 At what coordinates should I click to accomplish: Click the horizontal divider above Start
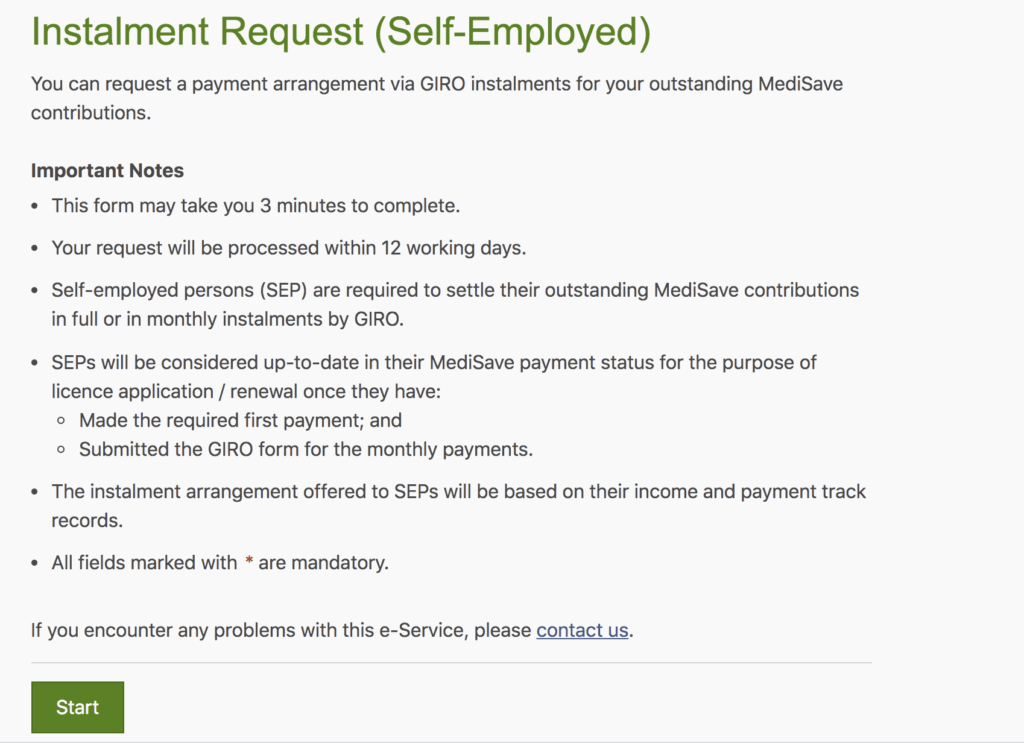(x=451, y=663)
